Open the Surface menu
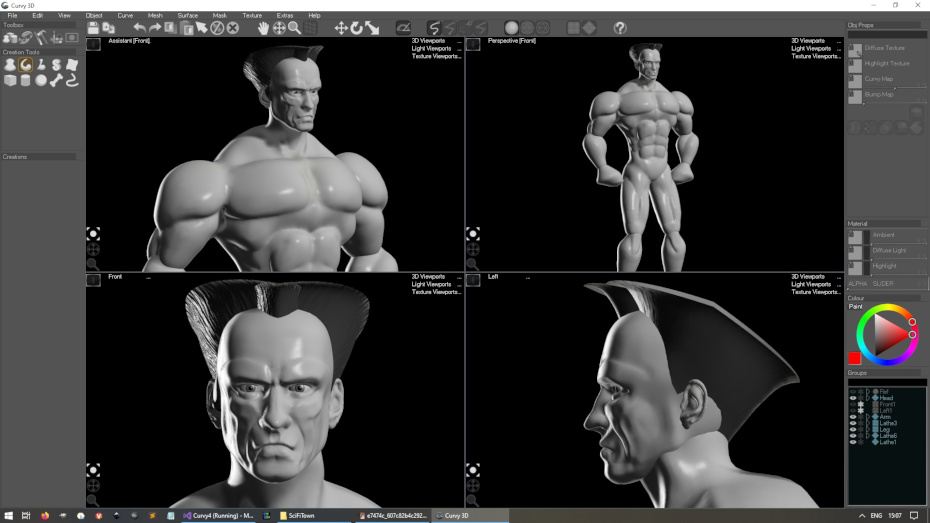This screenshot has width=930, height=523. coord(187,15)
